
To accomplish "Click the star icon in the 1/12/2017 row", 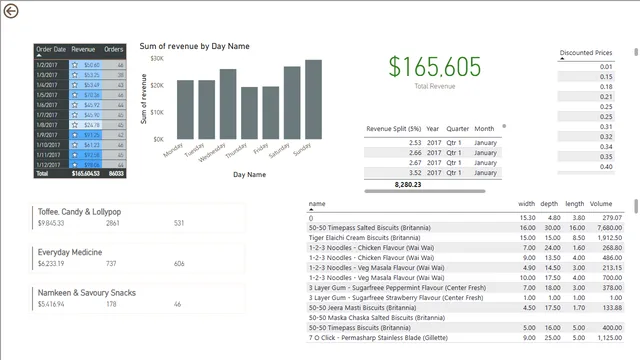I will (75, 164).
